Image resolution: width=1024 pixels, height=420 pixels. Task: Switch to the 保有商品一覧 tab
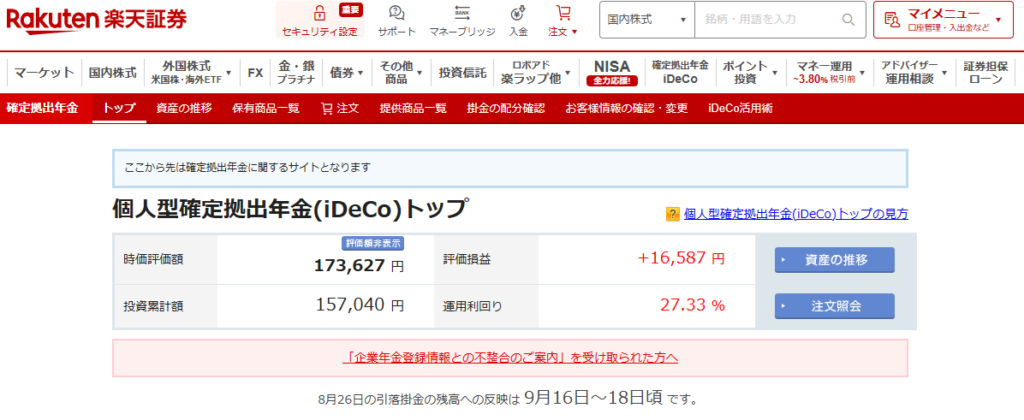point(265,108)
